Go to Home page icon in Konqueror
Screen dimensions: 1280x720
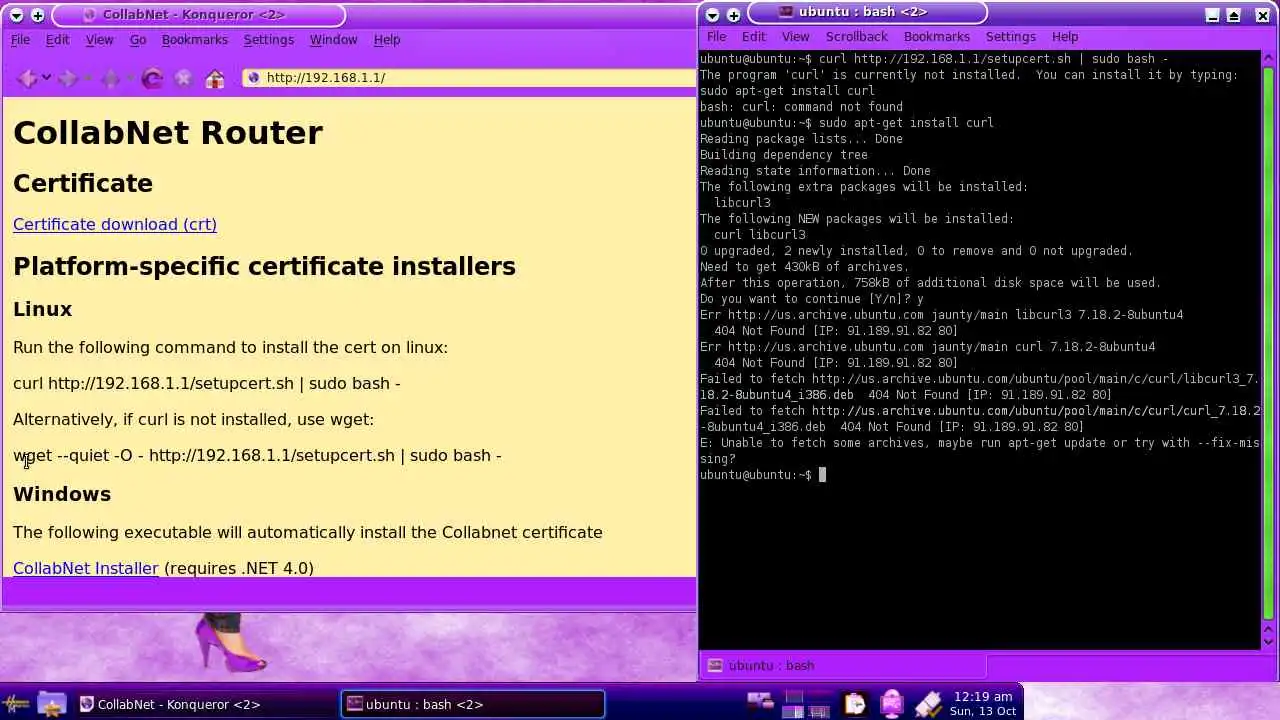pos(214,78)
